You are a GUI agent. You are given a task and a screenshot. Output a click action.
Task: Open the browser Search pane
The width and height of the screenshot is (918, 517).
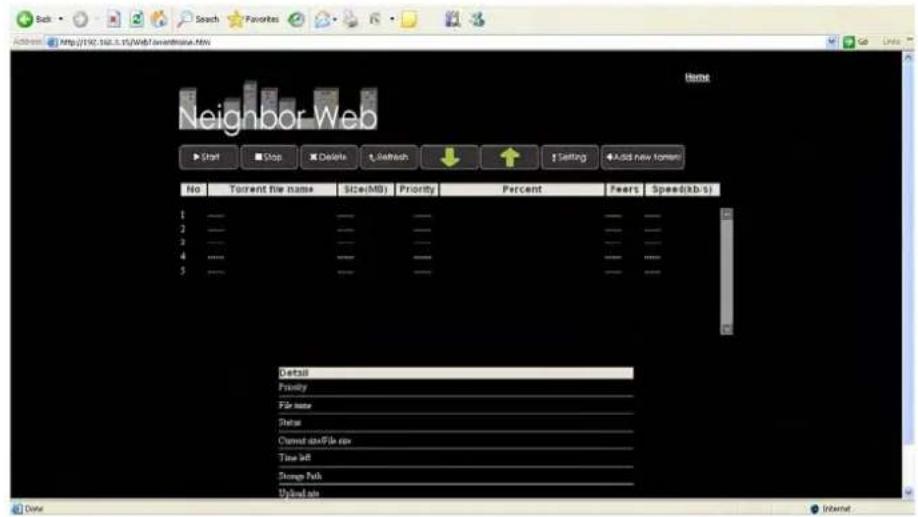[198, 20]
